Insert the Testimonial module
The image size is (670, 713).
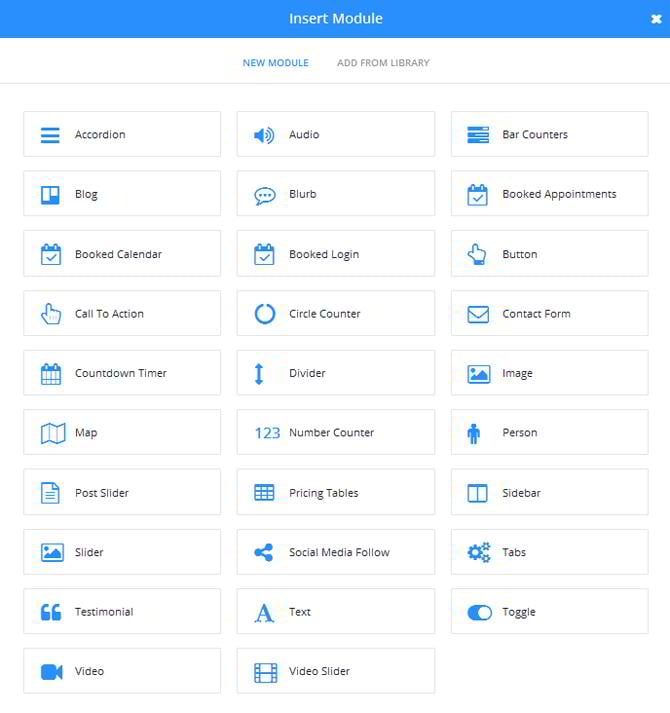coord(122,612)
